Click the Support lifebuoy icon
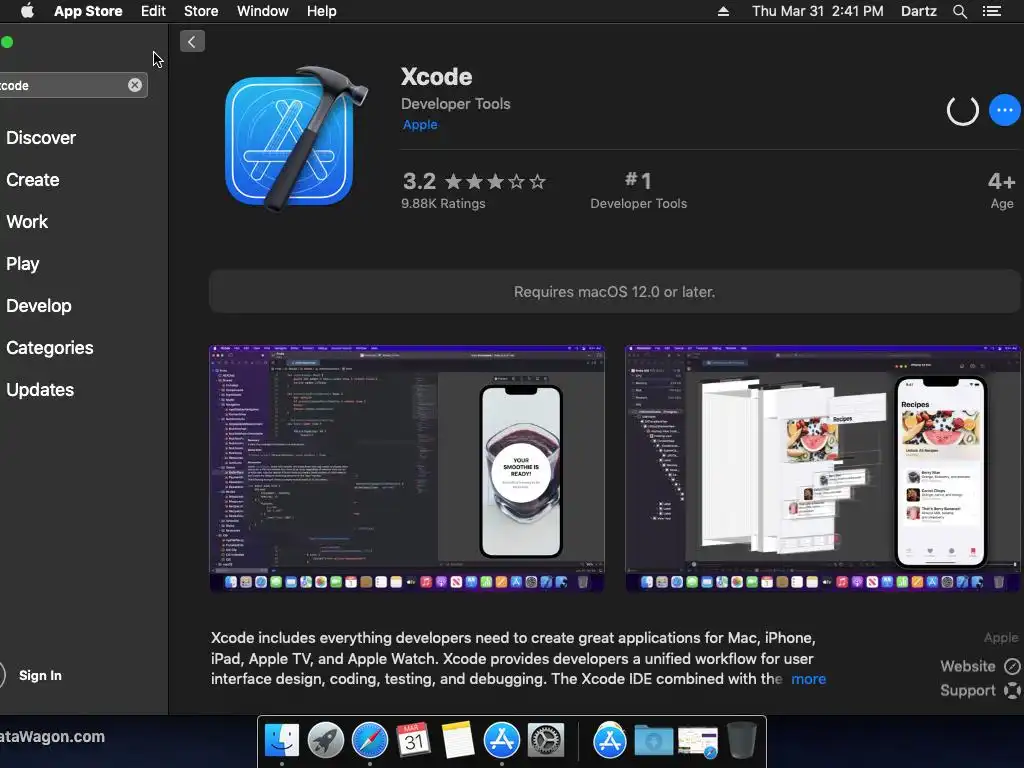This screenshot has width=1024, height=768. point(1012,690)
